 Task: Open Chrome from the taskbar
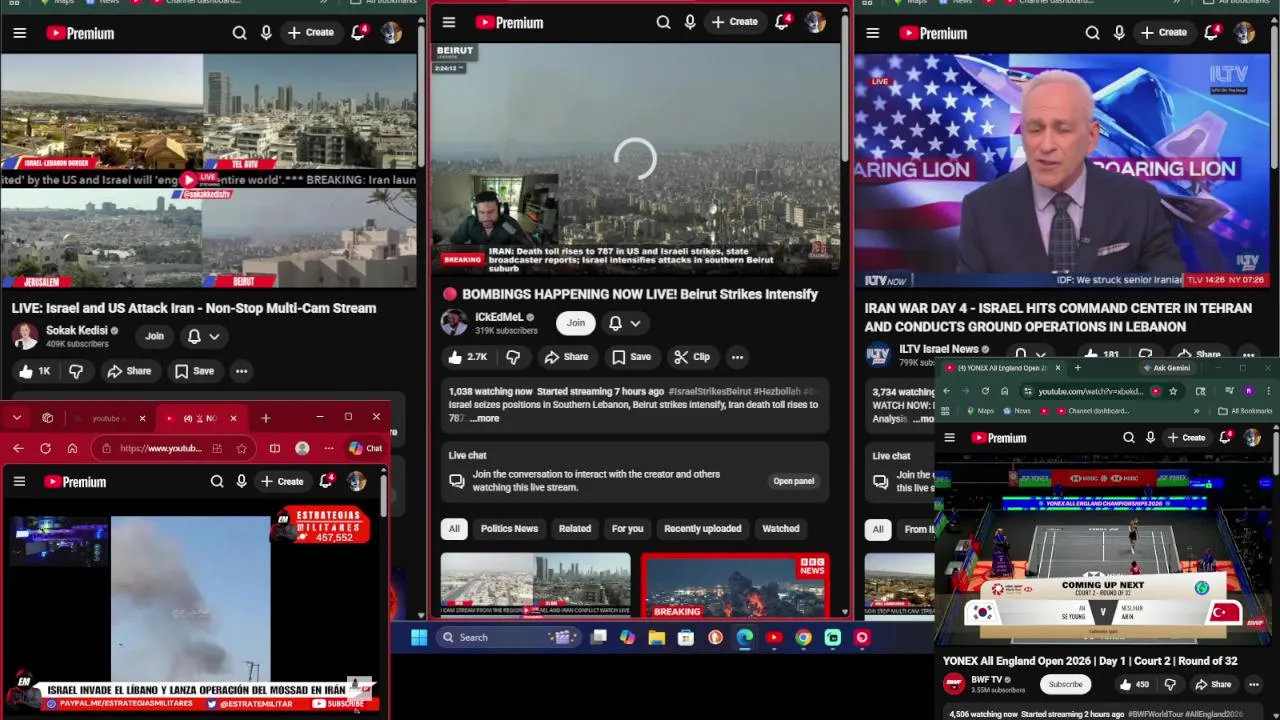click(803, 637)
